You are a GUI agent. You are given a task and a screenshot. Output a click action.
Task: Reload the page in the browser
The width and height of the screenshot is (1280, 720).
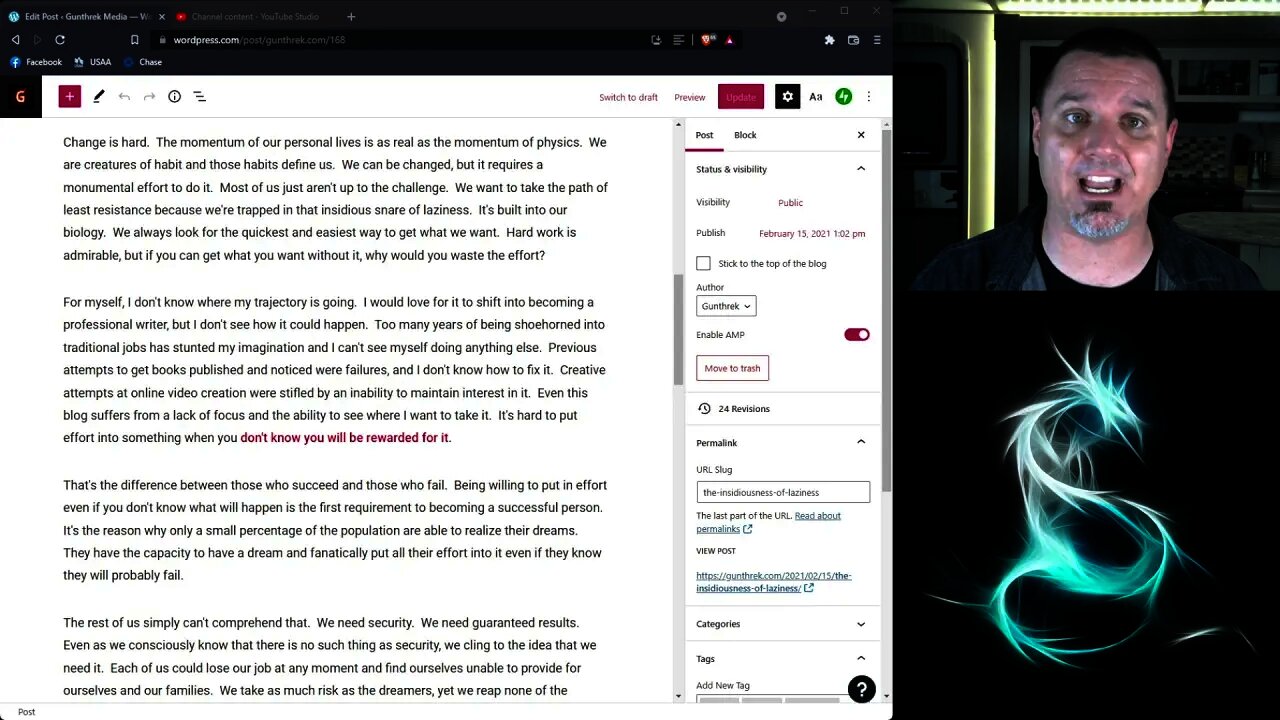(x=60, y=40)
